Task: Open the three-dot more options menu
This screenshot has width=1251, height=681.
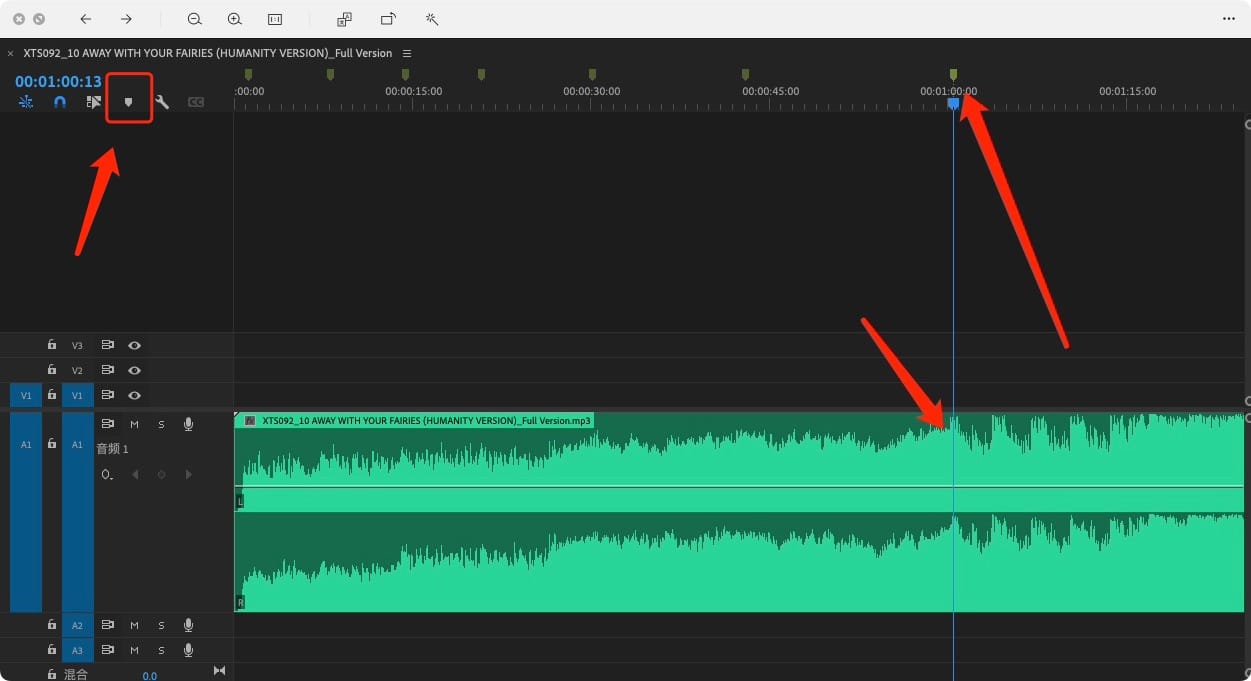Action: pos(1229,19)
